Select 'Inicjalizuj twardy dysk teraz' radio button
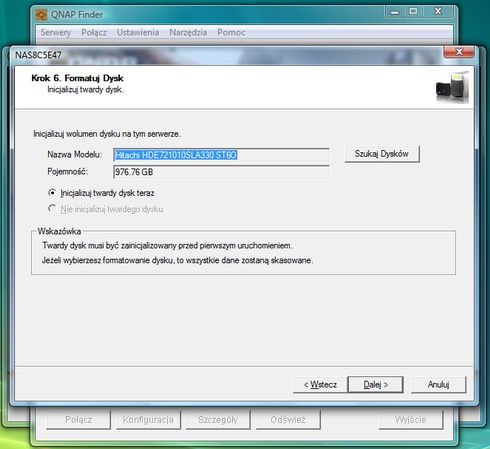The image size is (490, 449). [52, 193]
